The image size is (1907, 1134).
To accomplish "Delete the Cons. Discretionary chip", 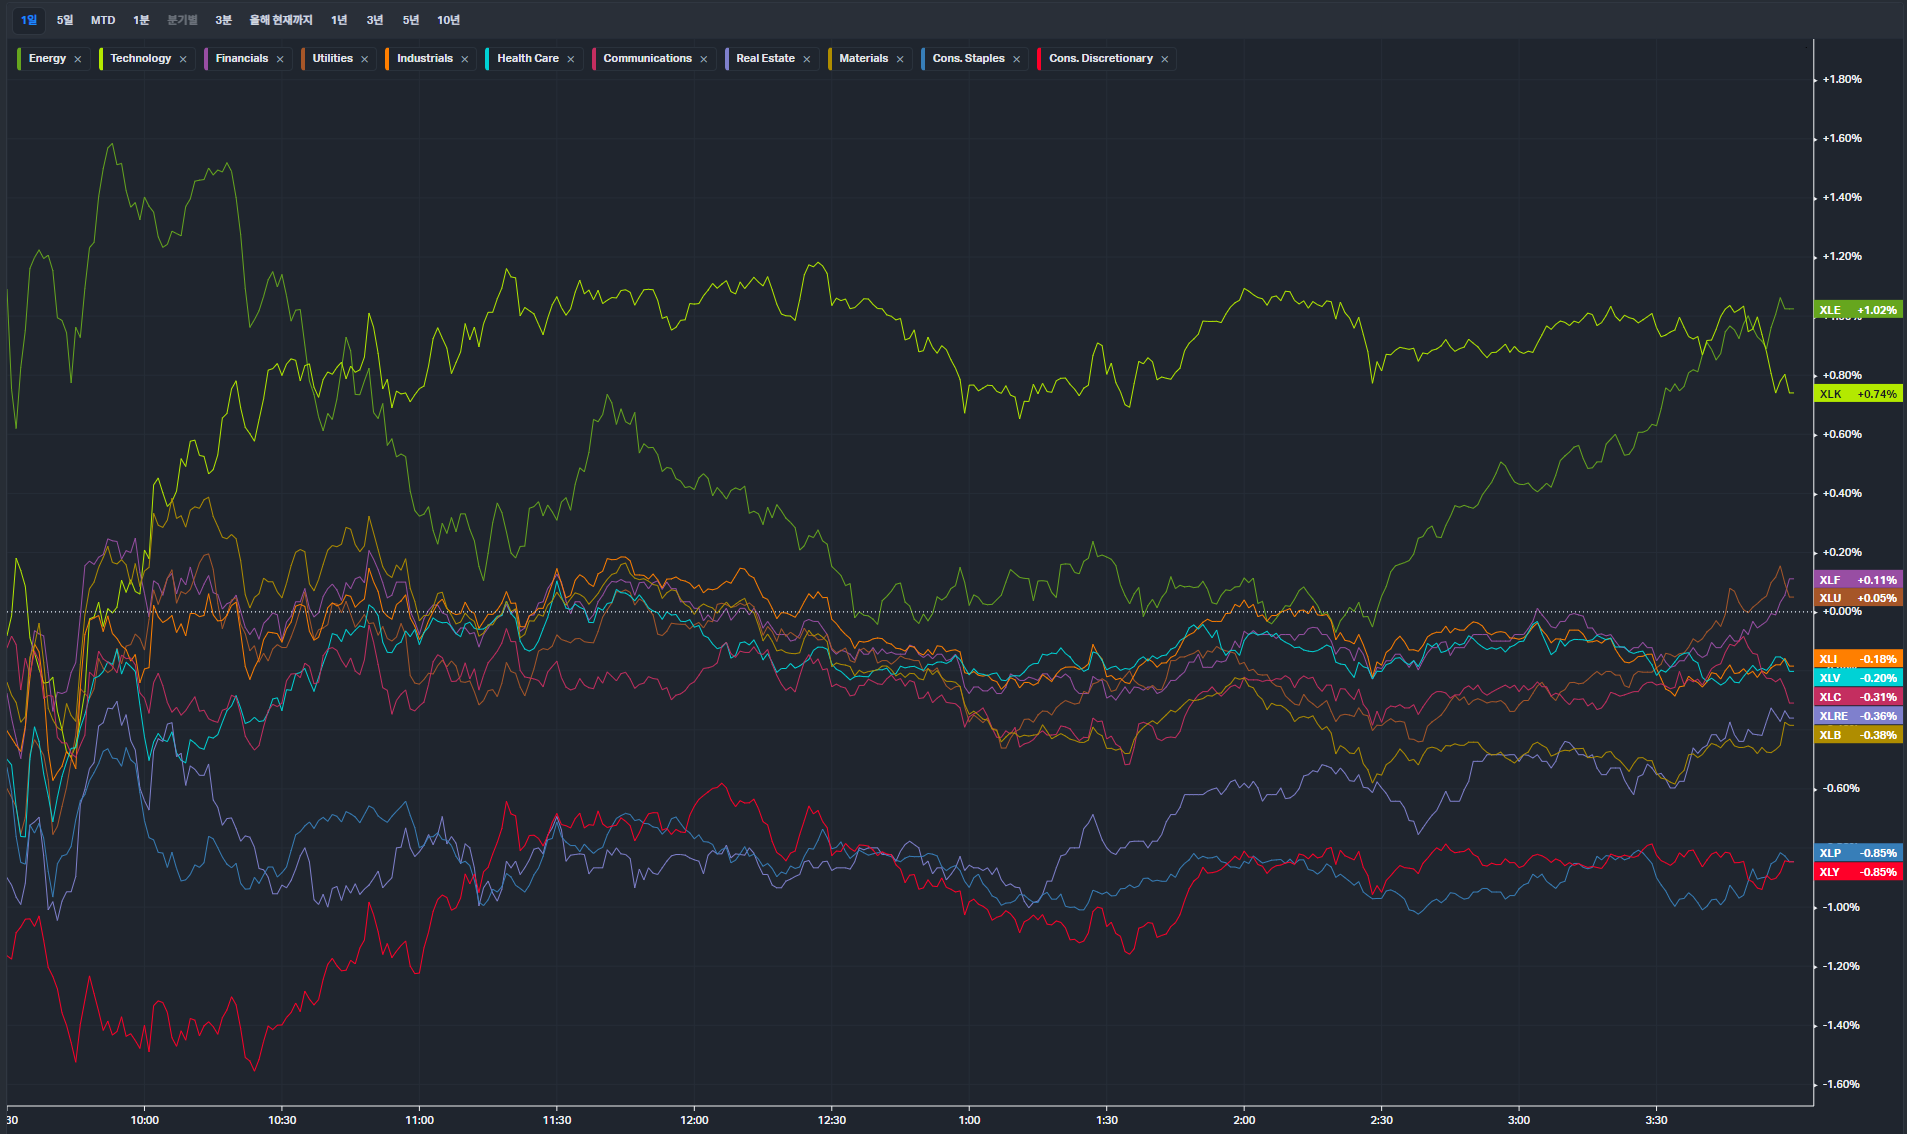I will point(1165,59).
